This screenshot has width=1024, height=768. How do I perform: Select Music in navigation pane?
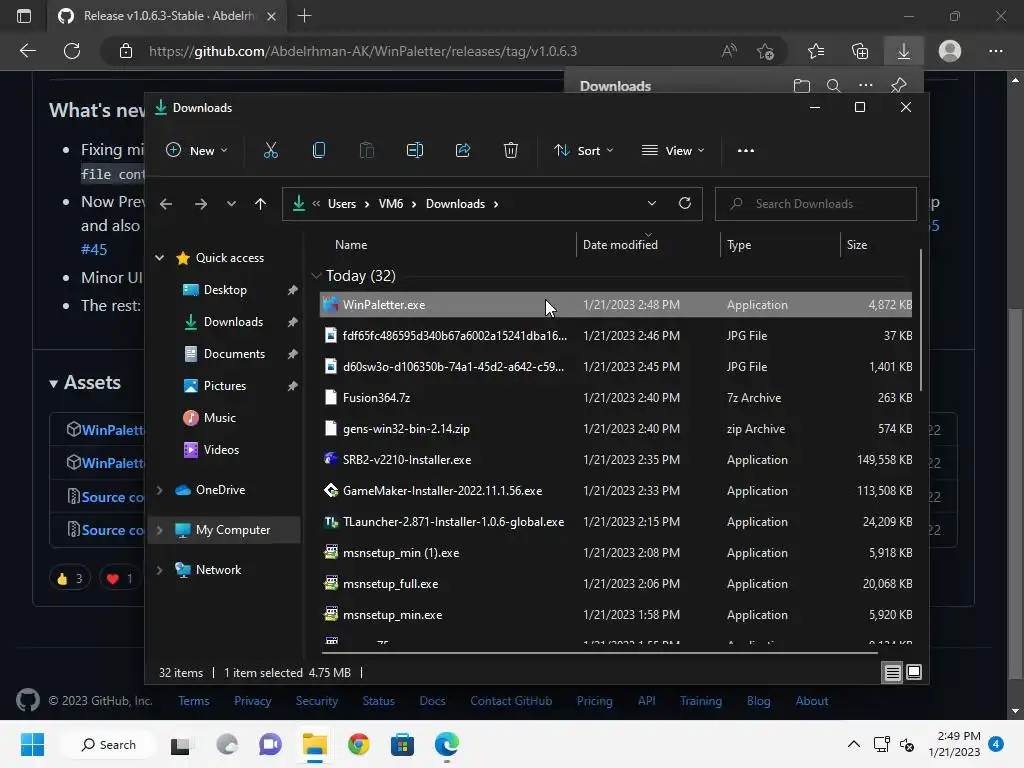pyautogui.click(x=219, y=418)
